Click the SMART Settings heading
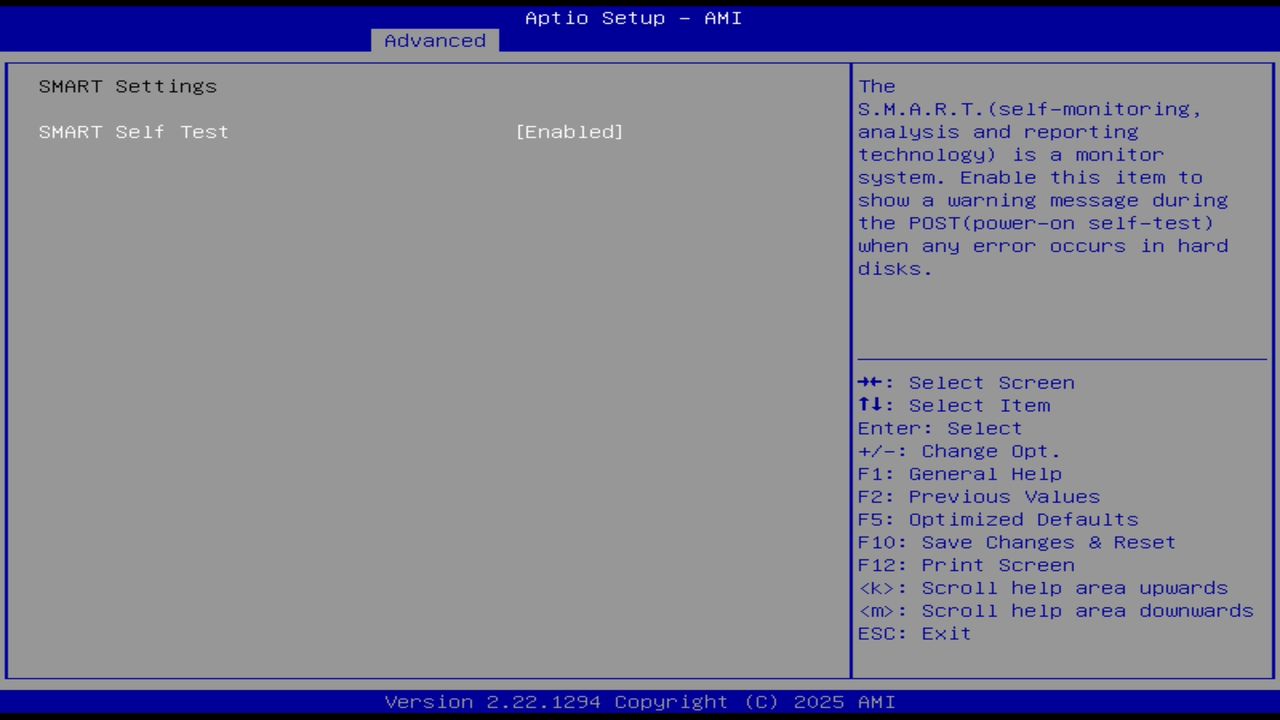Screen dimensions: 1280x720 (x=127, y=86)
